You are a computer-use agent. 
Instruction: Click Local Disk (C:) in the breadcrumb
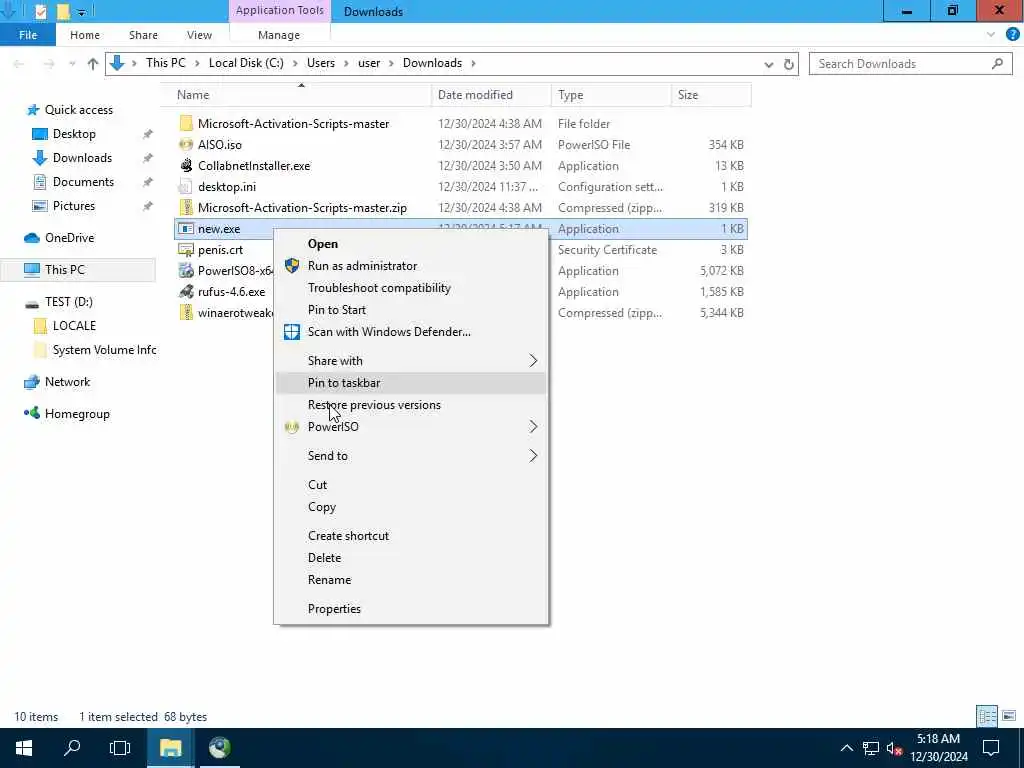tap(246, 63)
